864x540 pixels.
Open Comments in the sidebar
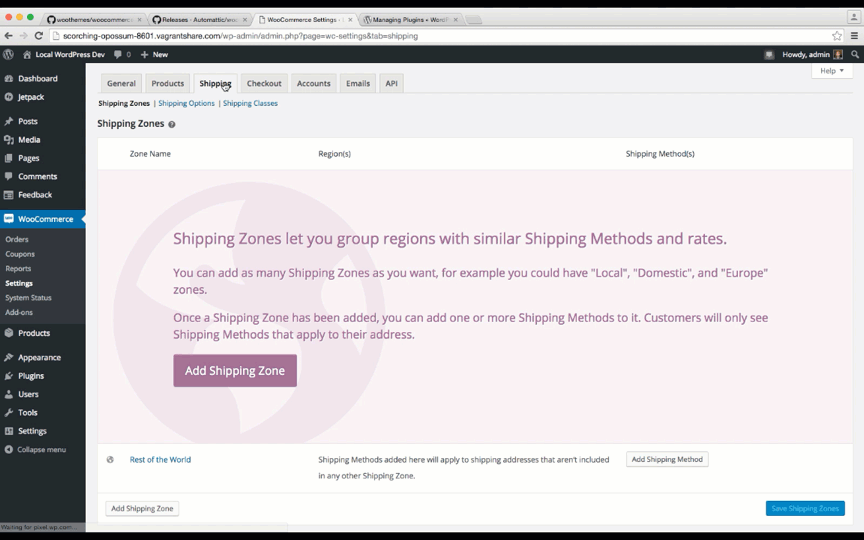[x=42, y=176]
